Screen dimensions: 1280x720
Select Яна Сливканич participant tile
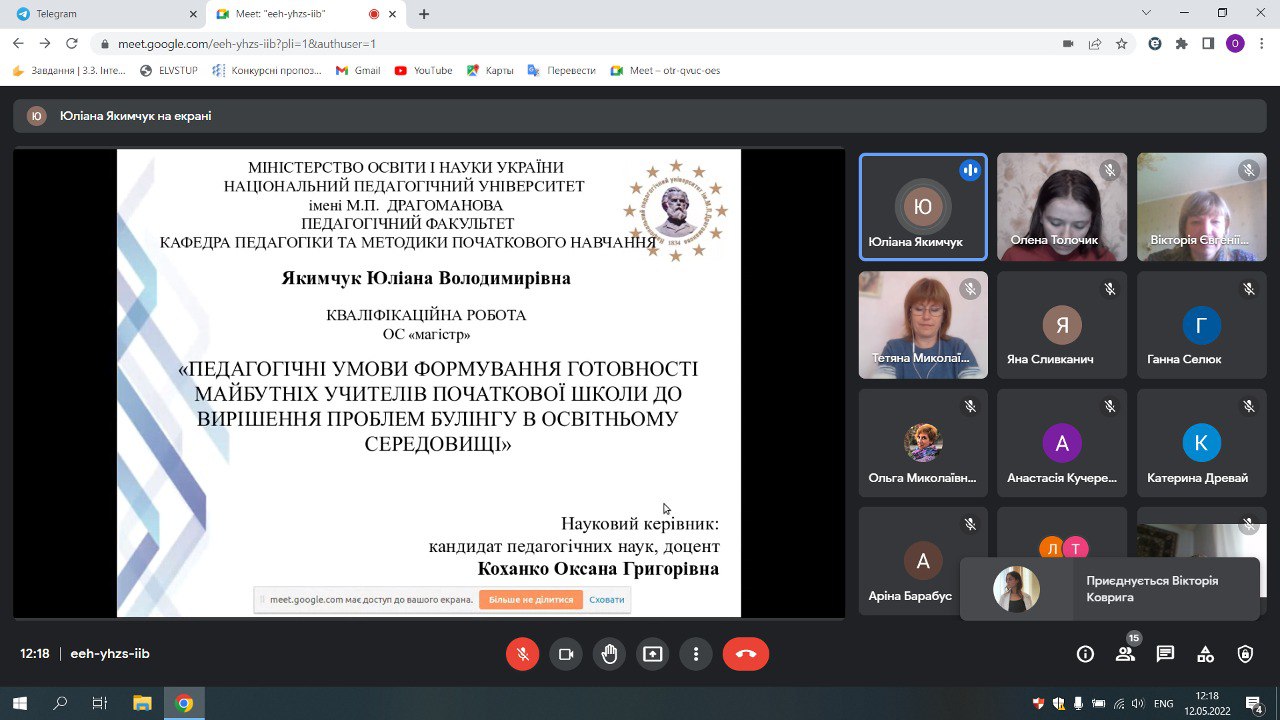[x=1062, y=325]
